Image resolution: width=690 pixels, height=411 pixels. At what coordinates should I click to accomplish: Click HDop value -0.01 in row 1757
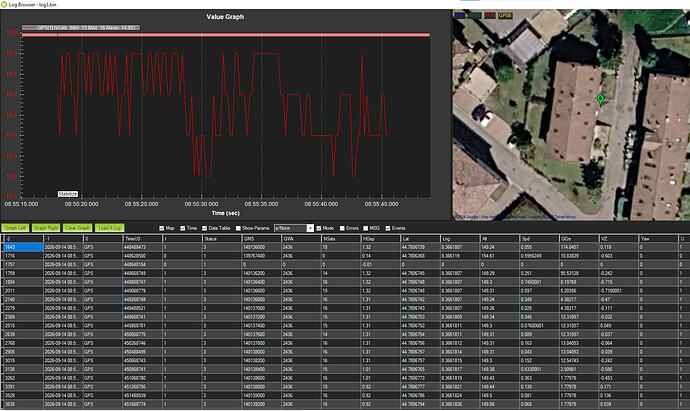367,264
